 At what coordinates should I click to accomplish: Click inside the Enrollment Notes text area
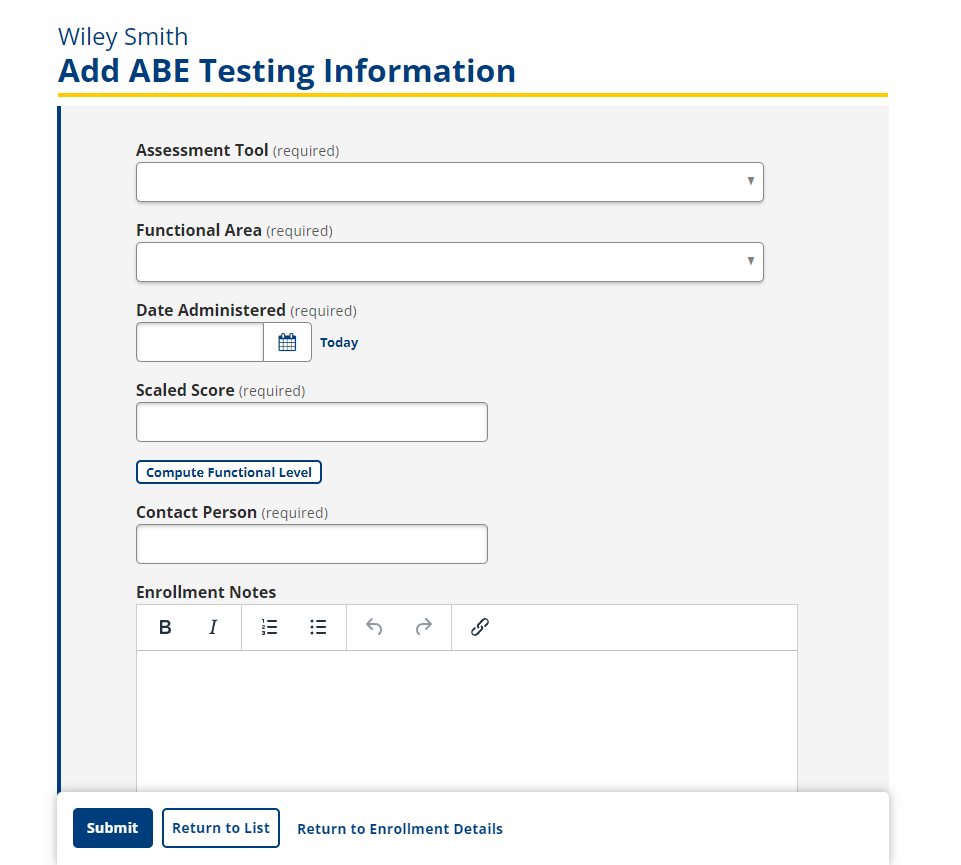[467, 721]
